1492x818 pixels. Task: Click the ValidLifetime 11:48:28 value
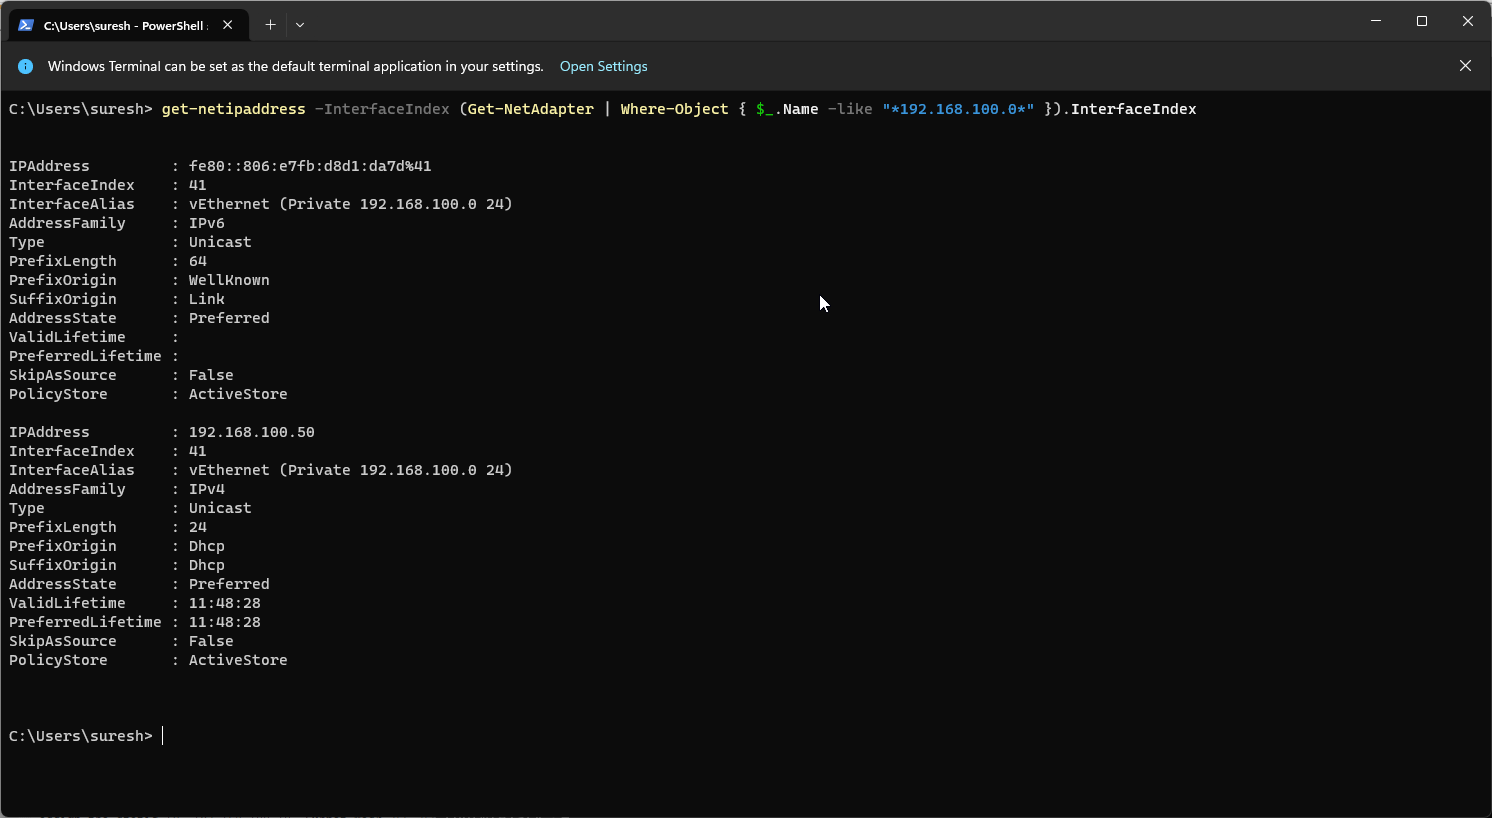pyautogui.click(x=225, y=603)
